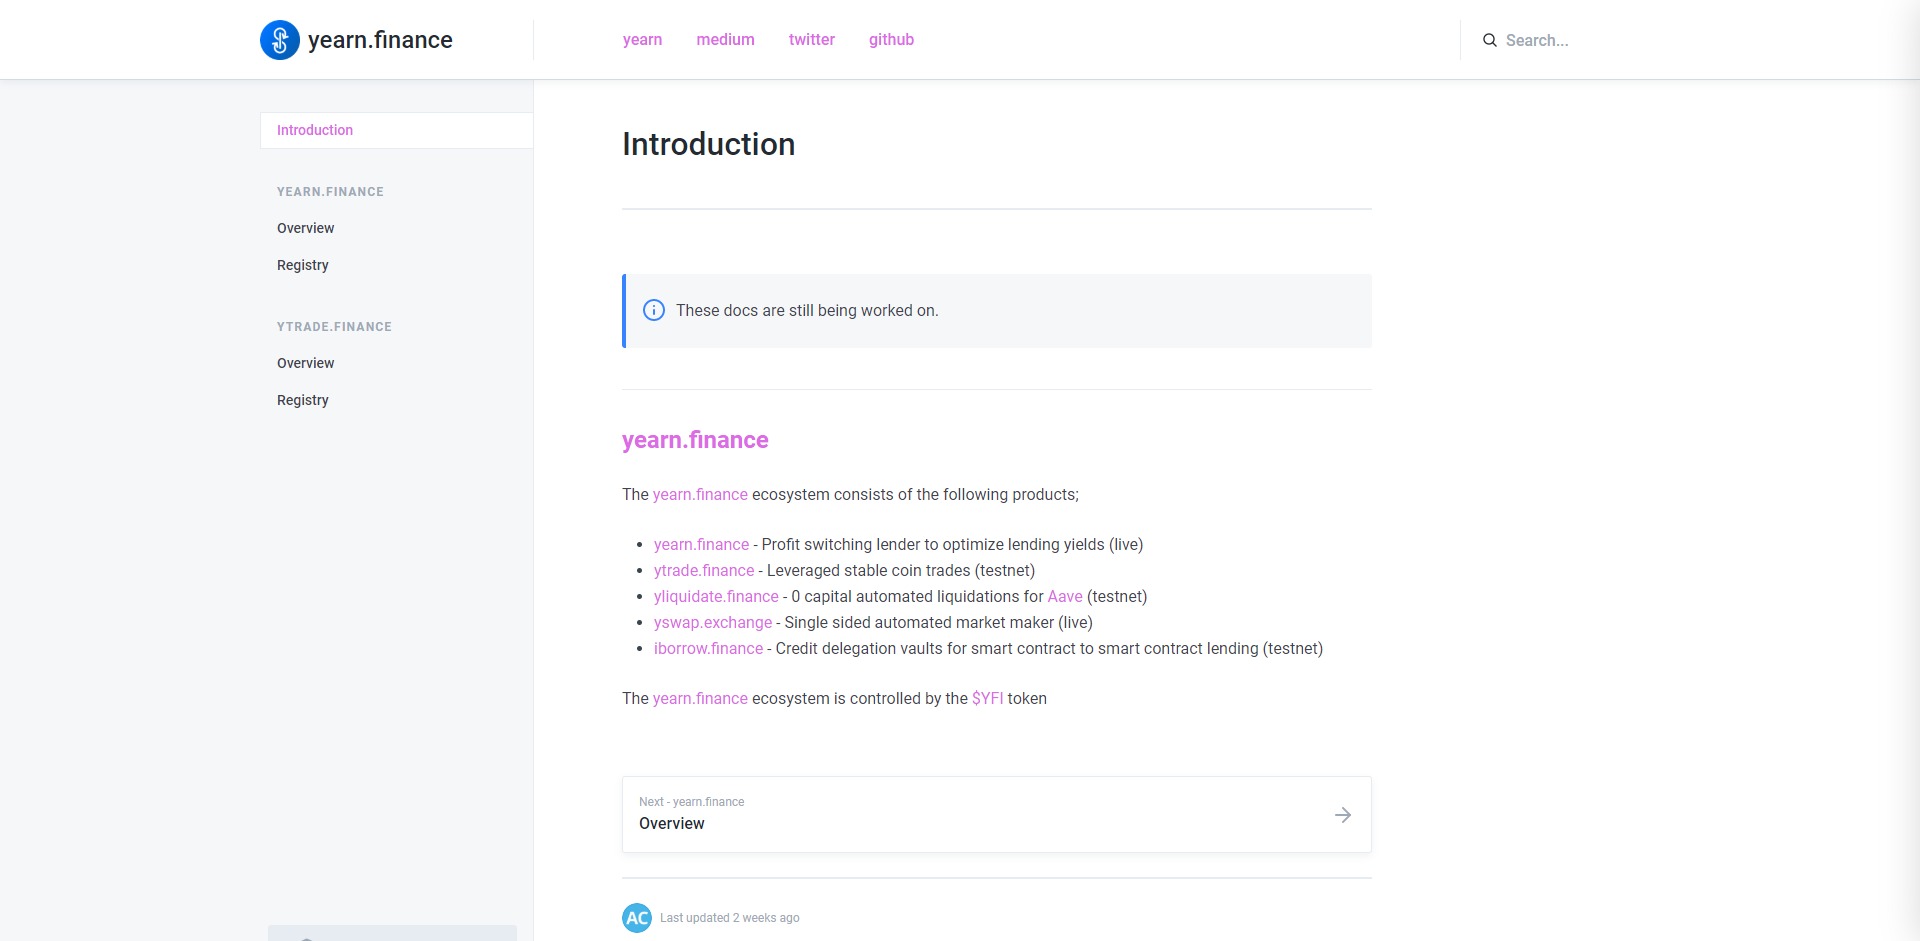This screenshot has height=941, width=1920.
Task: Open the twitter link in top navigation
Action: 812,40
